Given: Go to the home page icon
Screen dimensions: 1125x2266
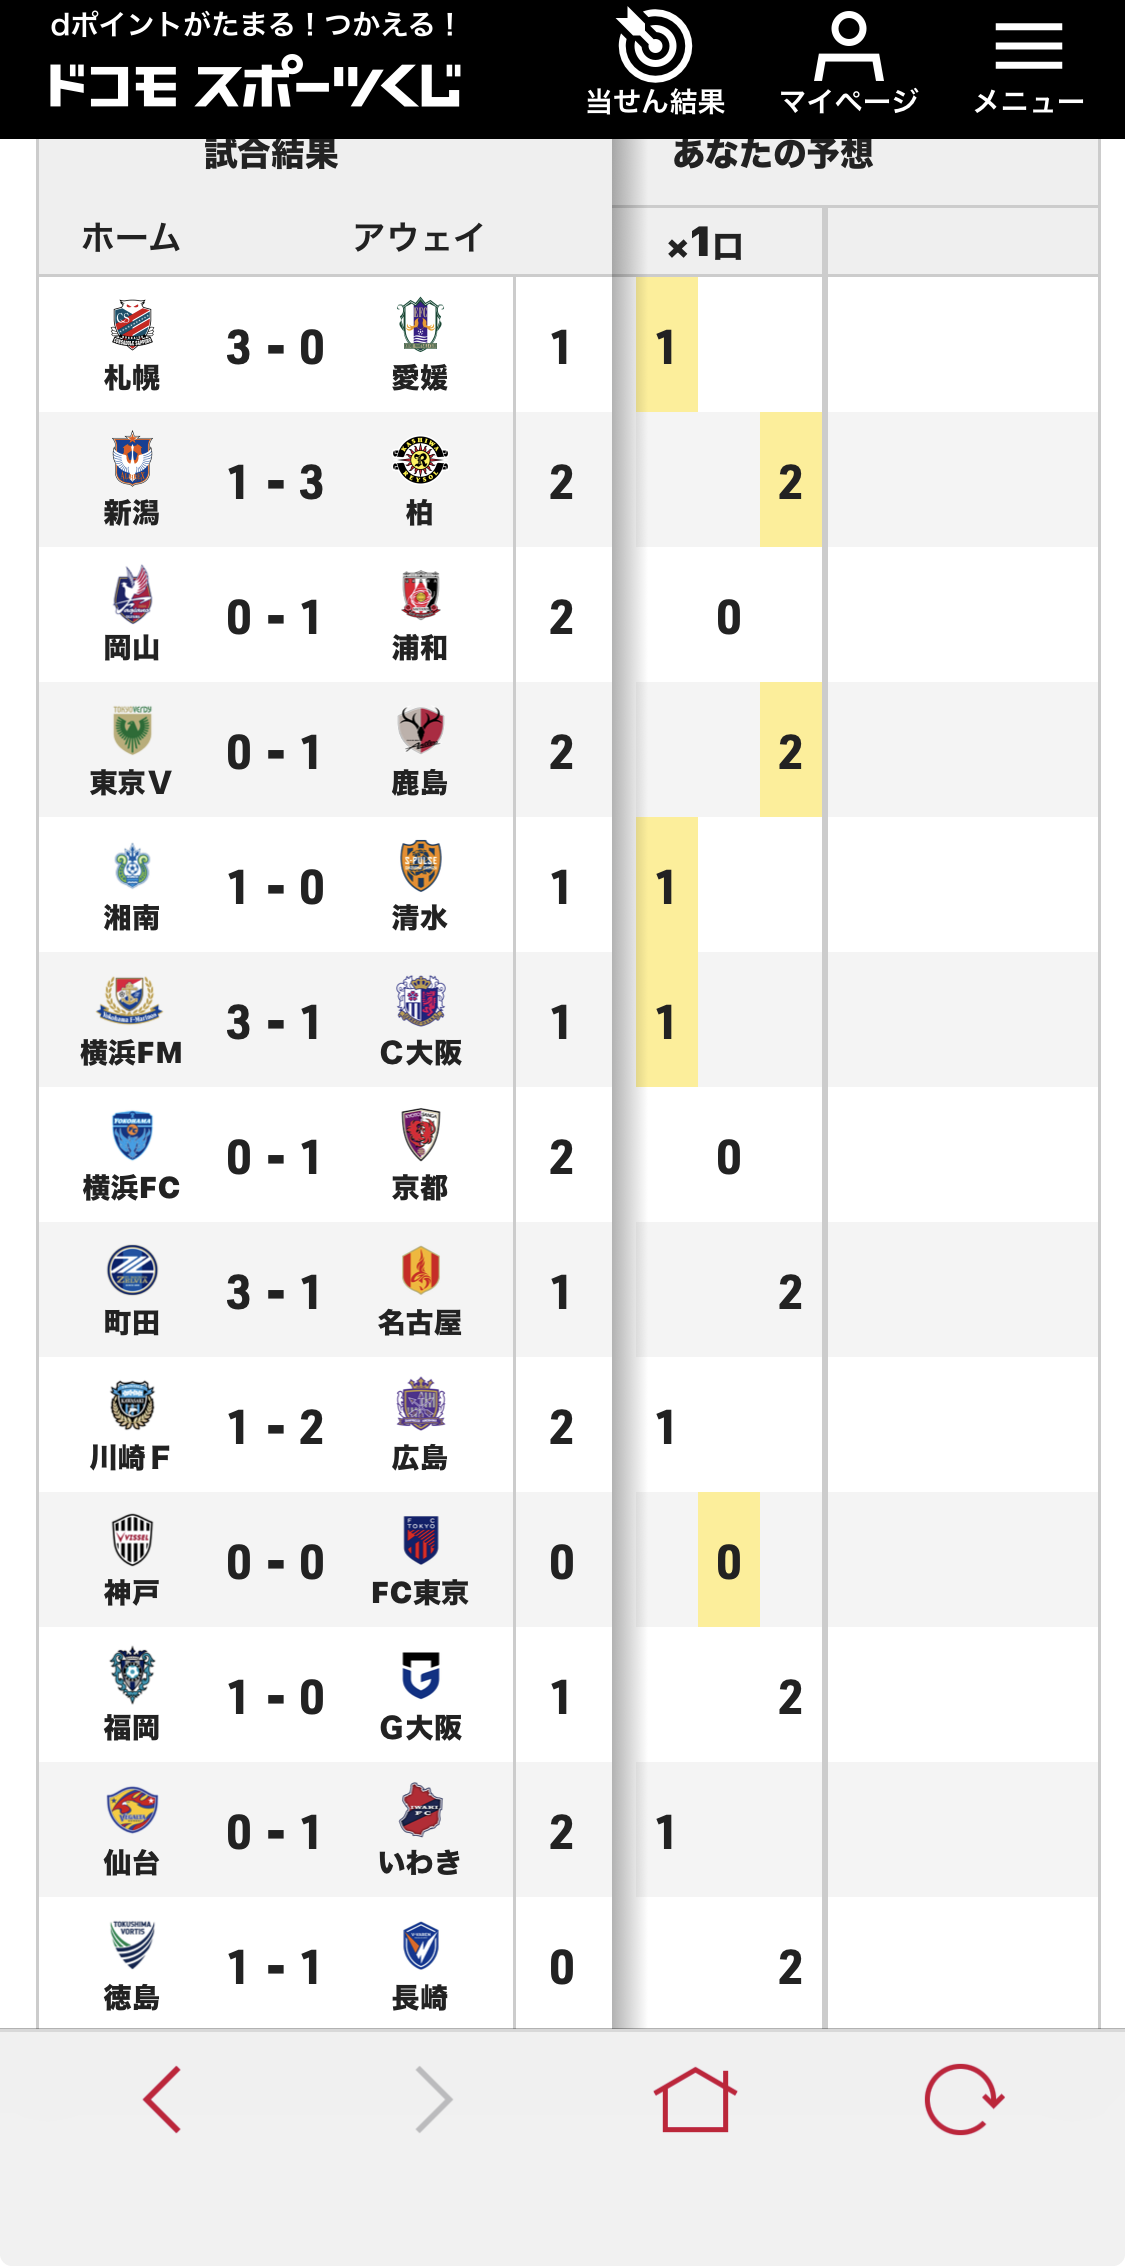Looking at the screenshot, I should 695,2099.
